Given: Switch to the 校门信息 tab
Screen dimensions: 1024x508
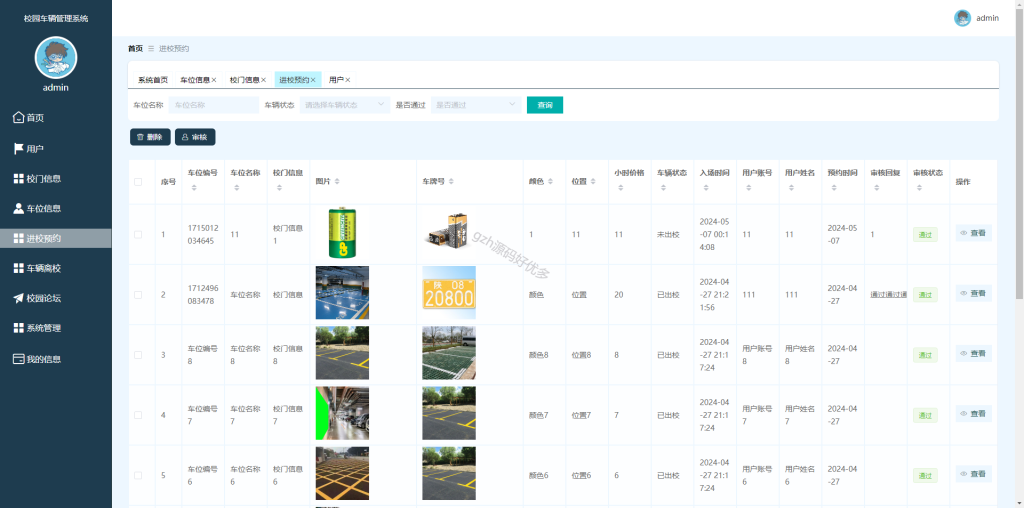Looking at the screenshot, I should coord(244,80).
